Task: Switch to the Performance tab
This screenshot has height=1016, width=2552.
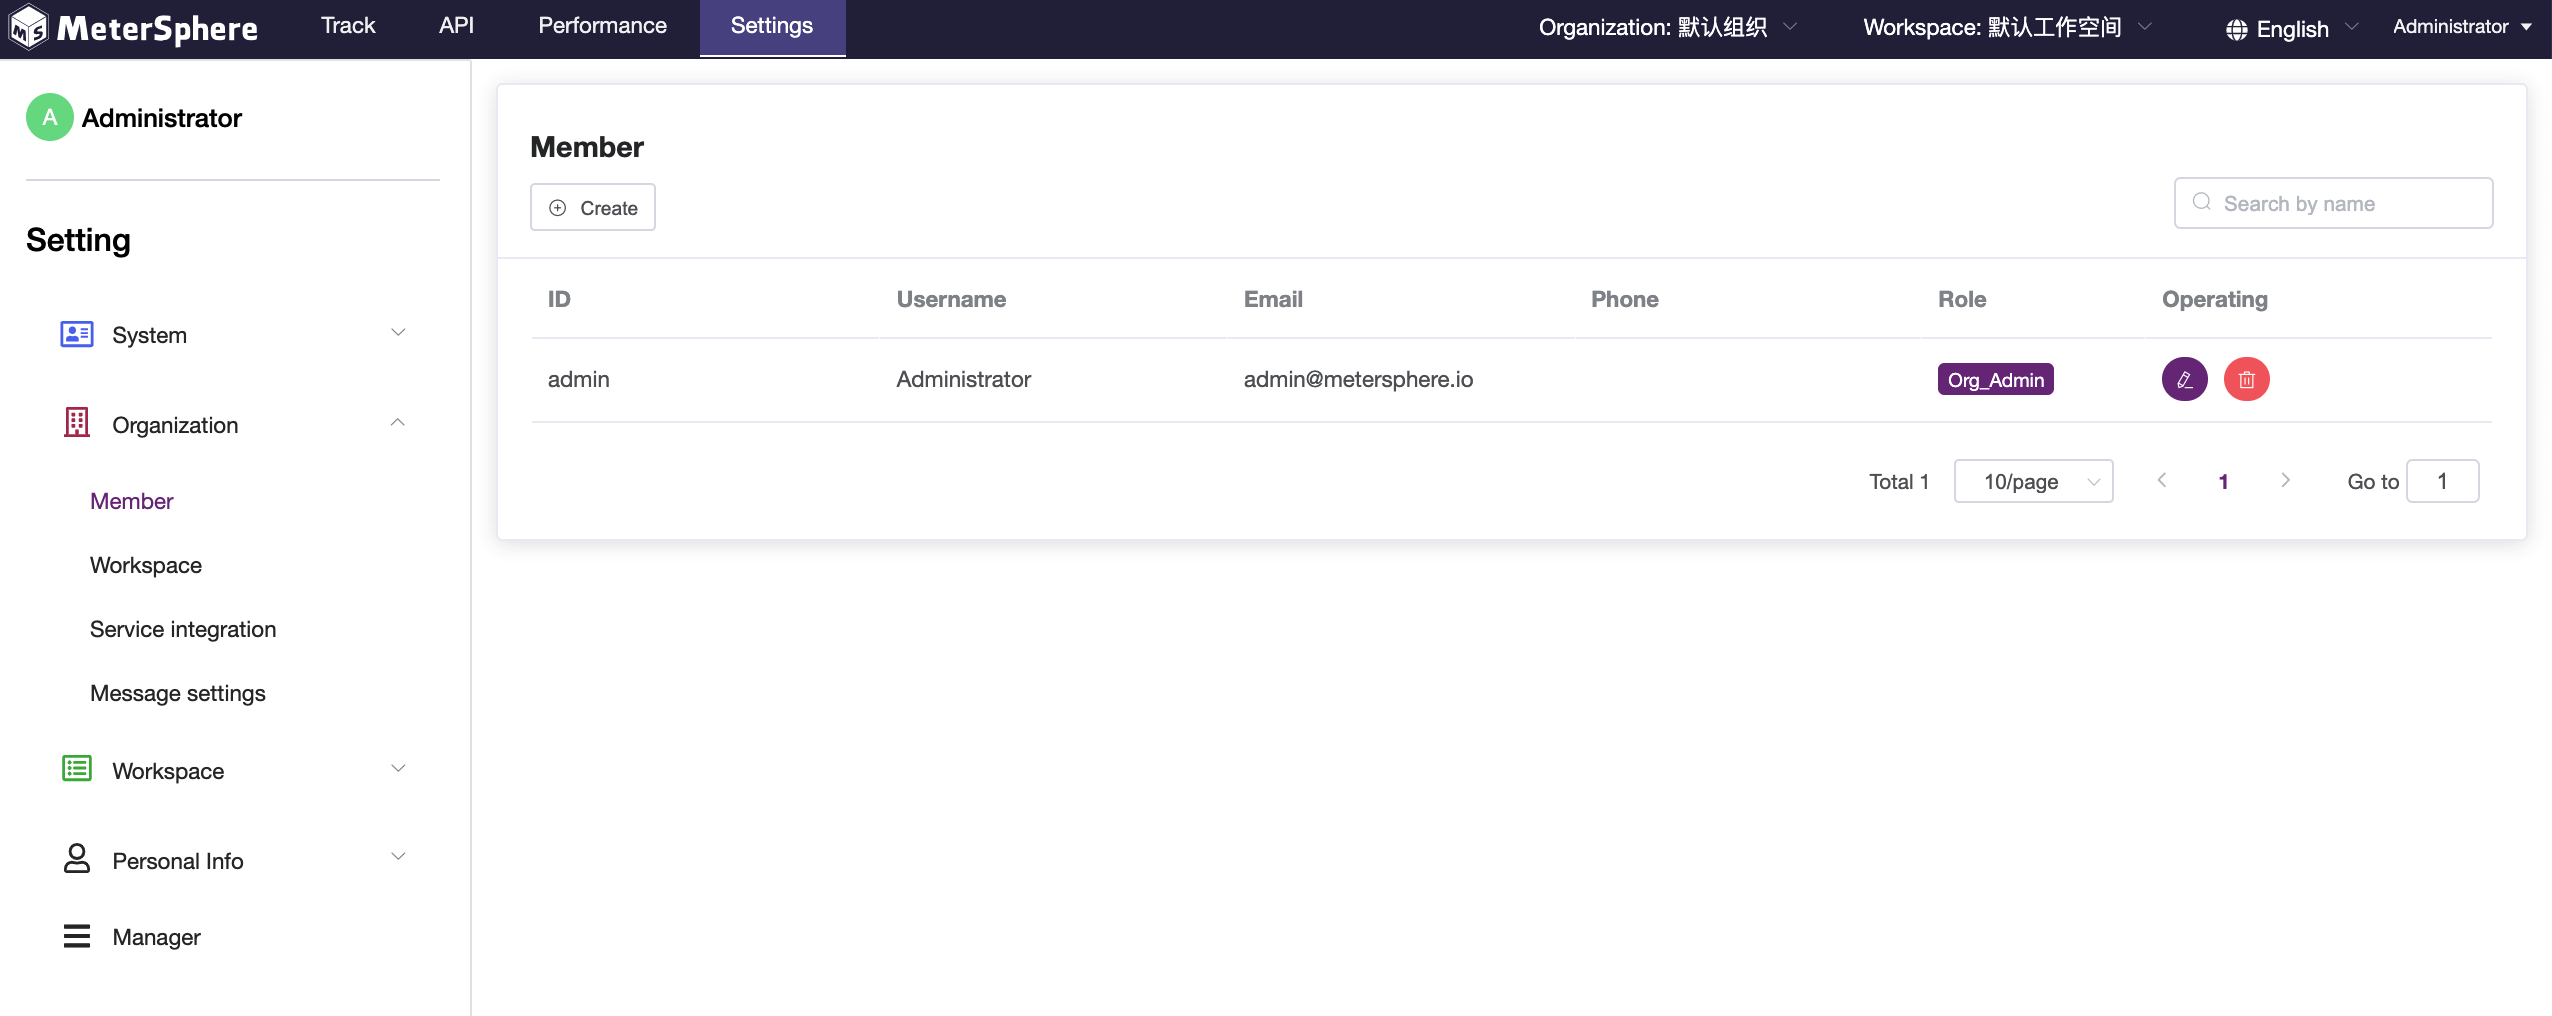Action: pos(602,26)
